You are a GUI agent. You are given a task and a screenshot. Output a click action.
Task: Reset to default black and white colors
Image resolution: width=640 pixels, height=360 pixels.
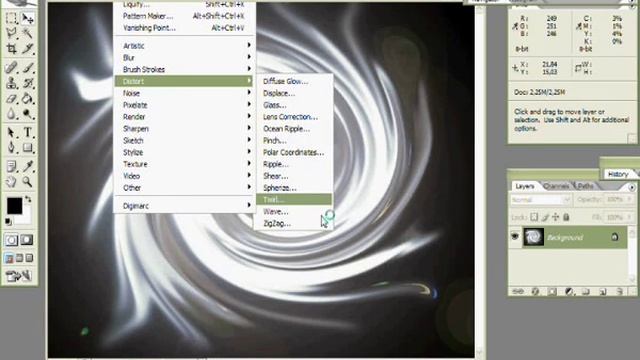[8, 222]
